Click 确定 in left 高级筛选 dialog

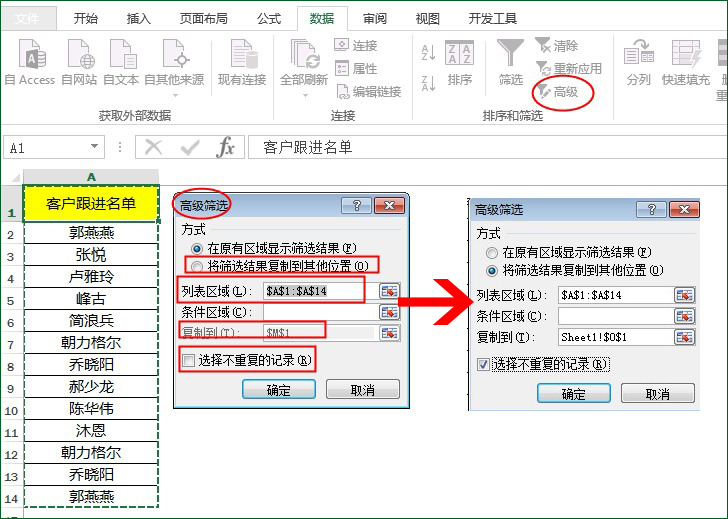[x=279, y=389]
